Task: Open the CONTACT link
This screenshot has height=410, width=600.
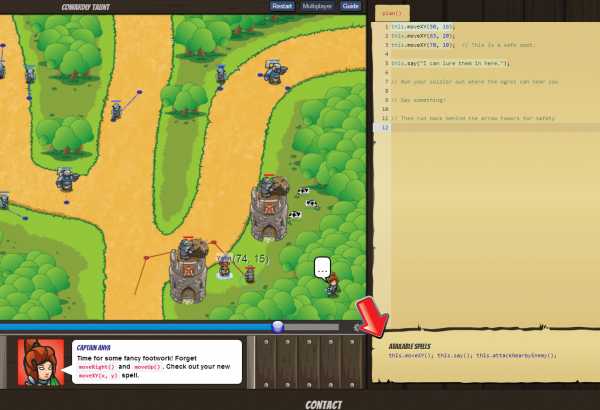Action: pos(323,405)
